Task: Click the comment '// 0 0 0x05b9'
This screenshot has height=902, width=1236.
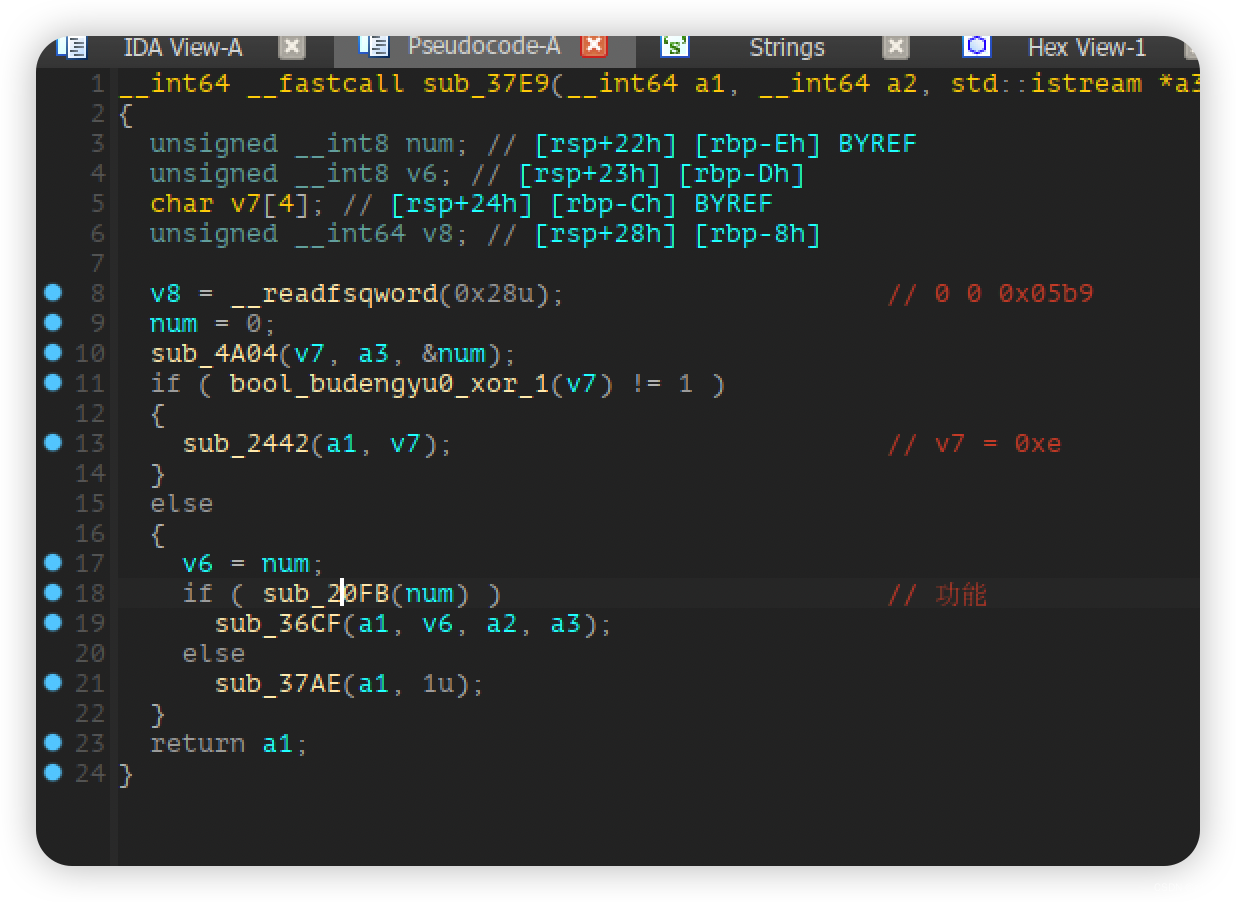Action: 990,293
